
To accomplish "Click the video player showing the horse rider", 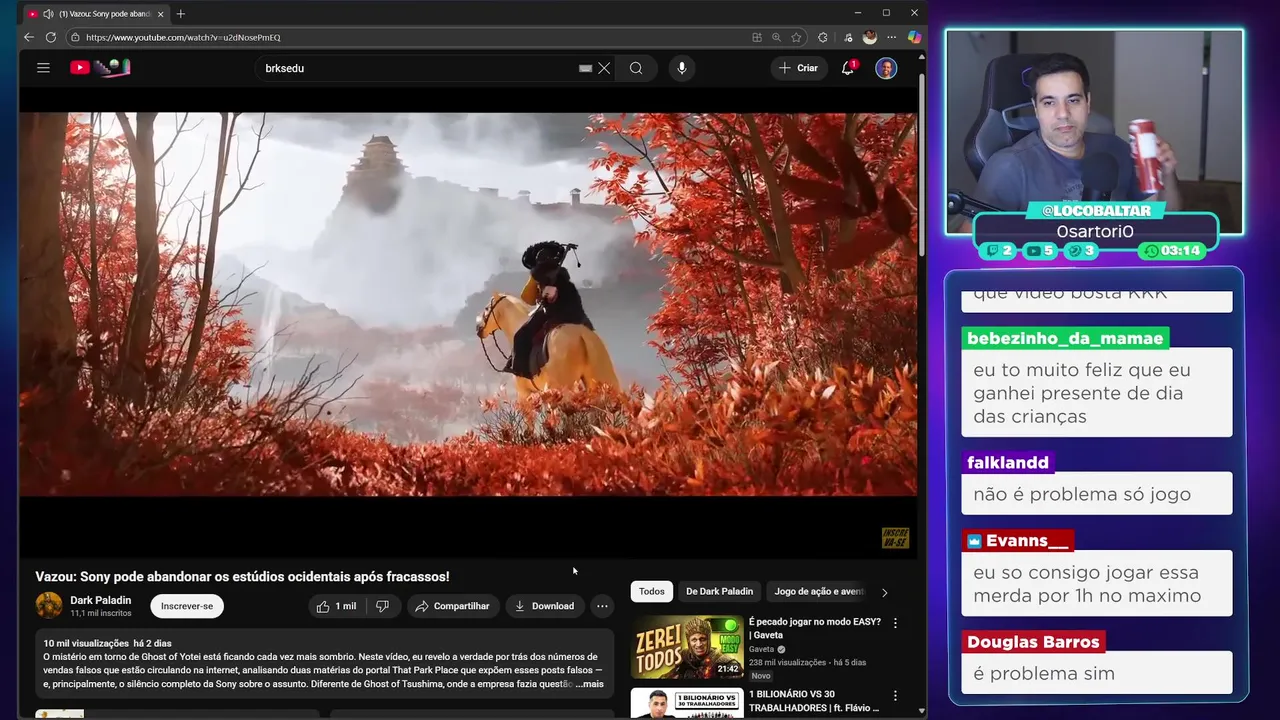I will [x=468, y=304].
